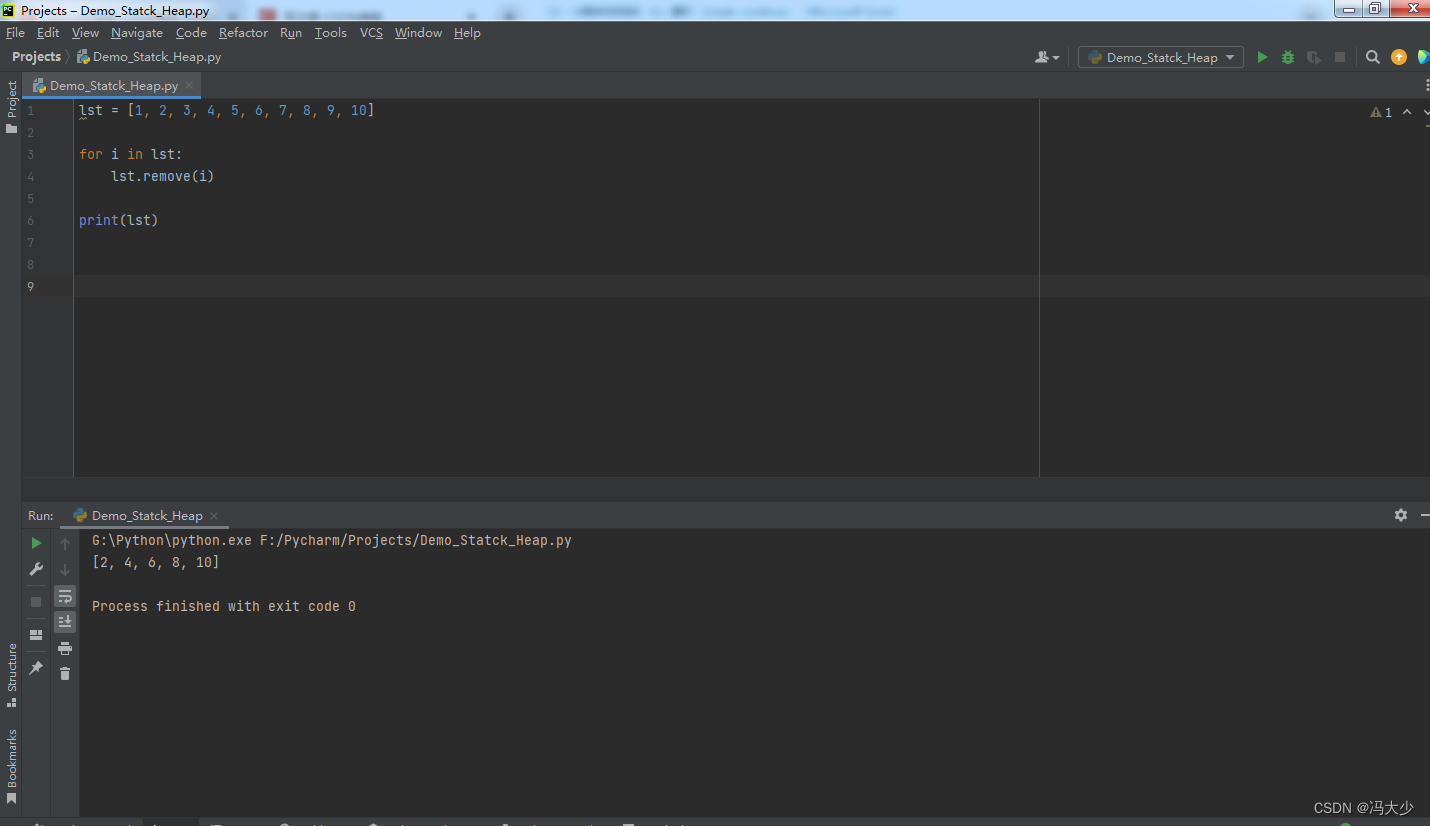Open the Tools menu
1430x826 pixels.
tap(330, 33)
